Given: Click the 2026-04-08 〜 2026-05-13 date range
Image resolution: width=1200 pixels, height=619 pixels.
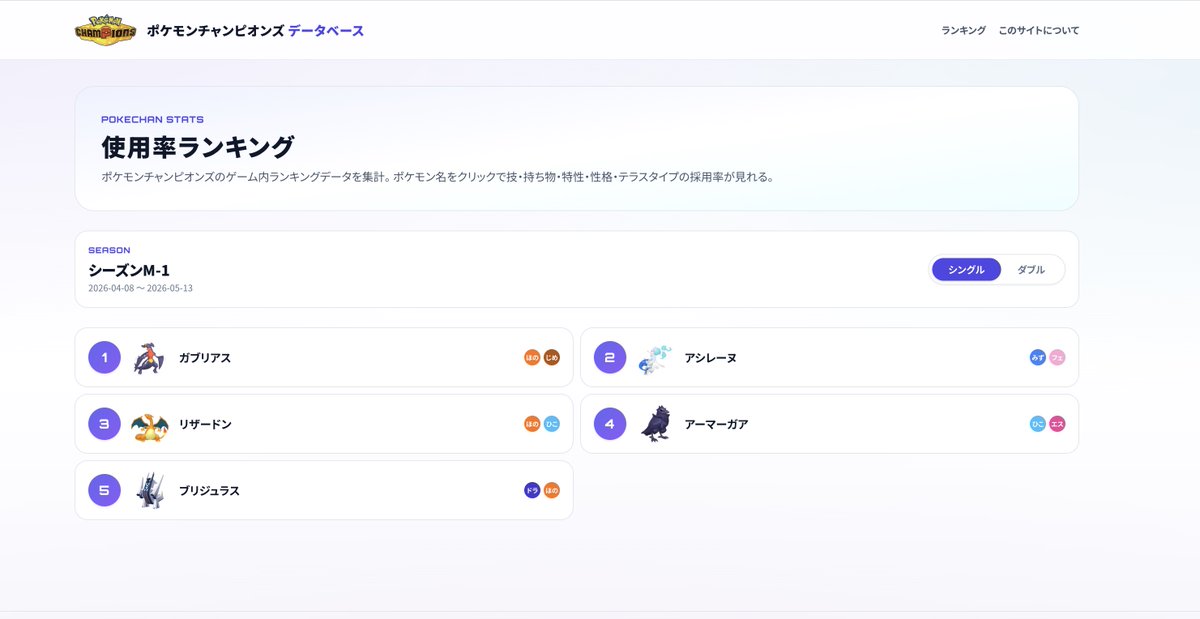Looking at the screenshot, I should click(x=140, y=288).
